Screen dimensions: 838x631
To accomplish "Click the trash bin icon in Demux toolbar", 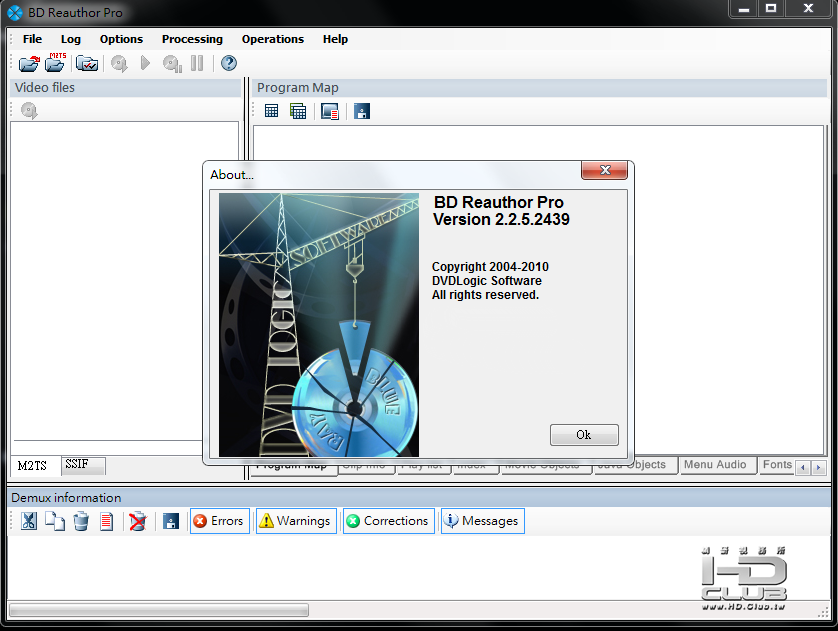I will click(81, 521).
